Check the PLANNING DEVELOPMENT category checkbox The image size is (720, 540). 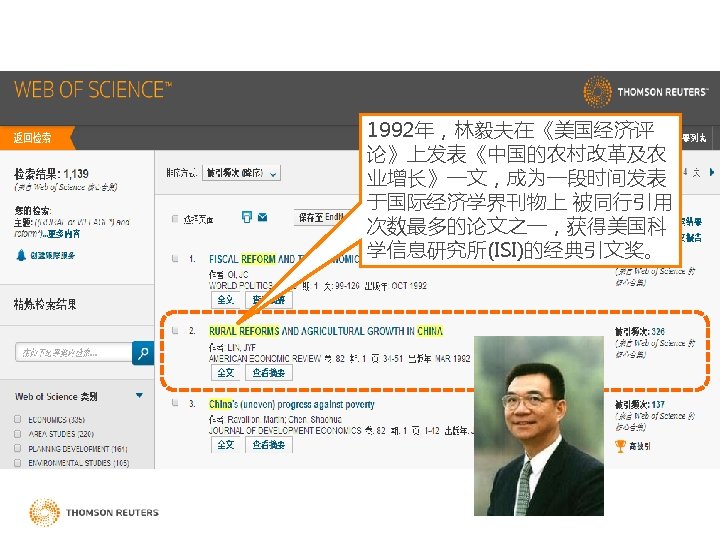(x=17, y=448)
